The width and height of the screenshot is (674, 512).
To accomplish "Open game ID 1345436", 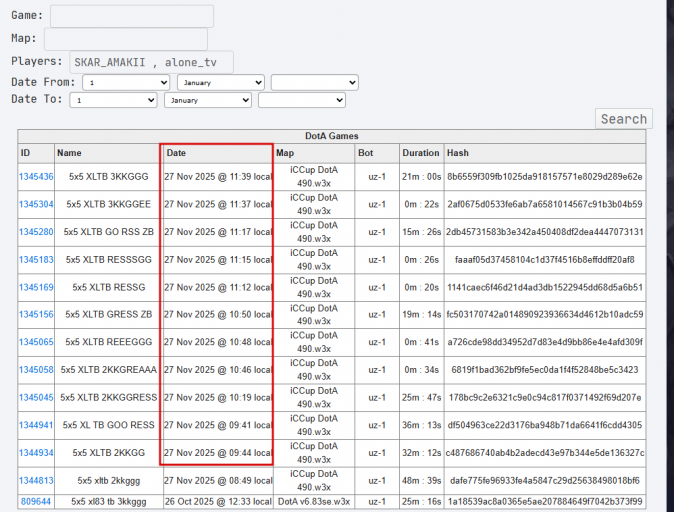I will point(36,177).
